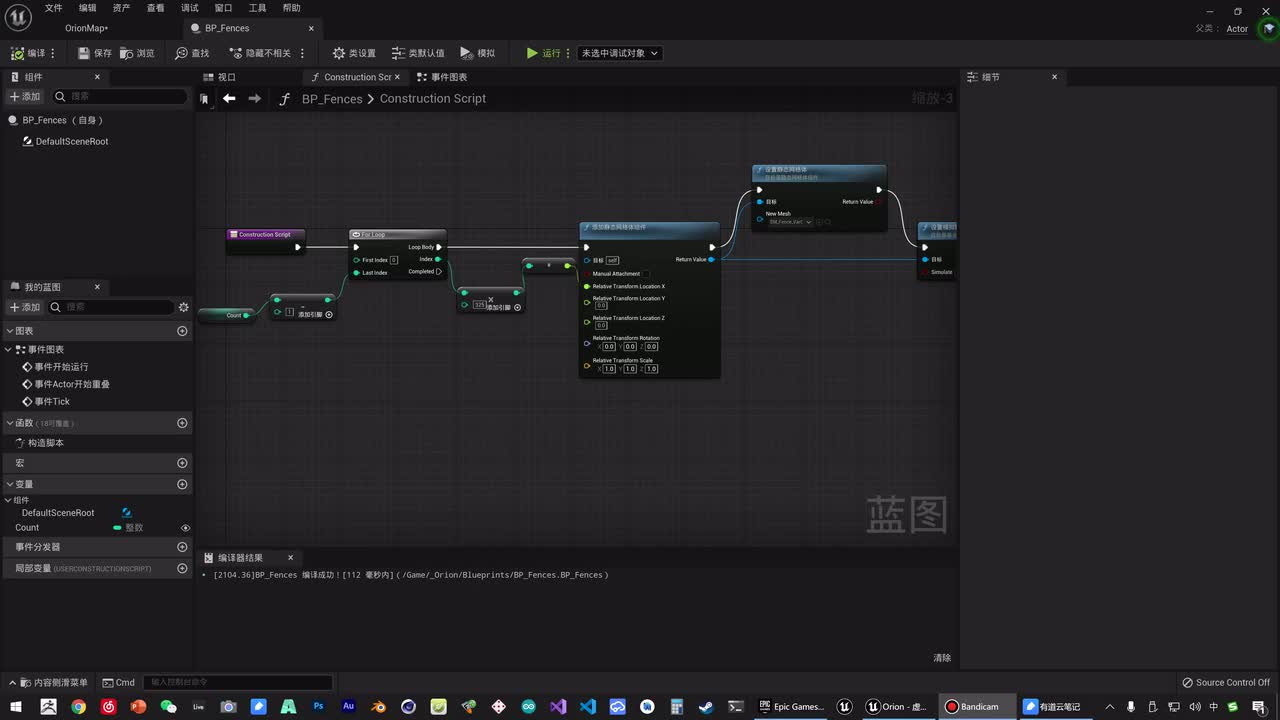Select 事件开始运行 event item

click(x=61, y=367)
